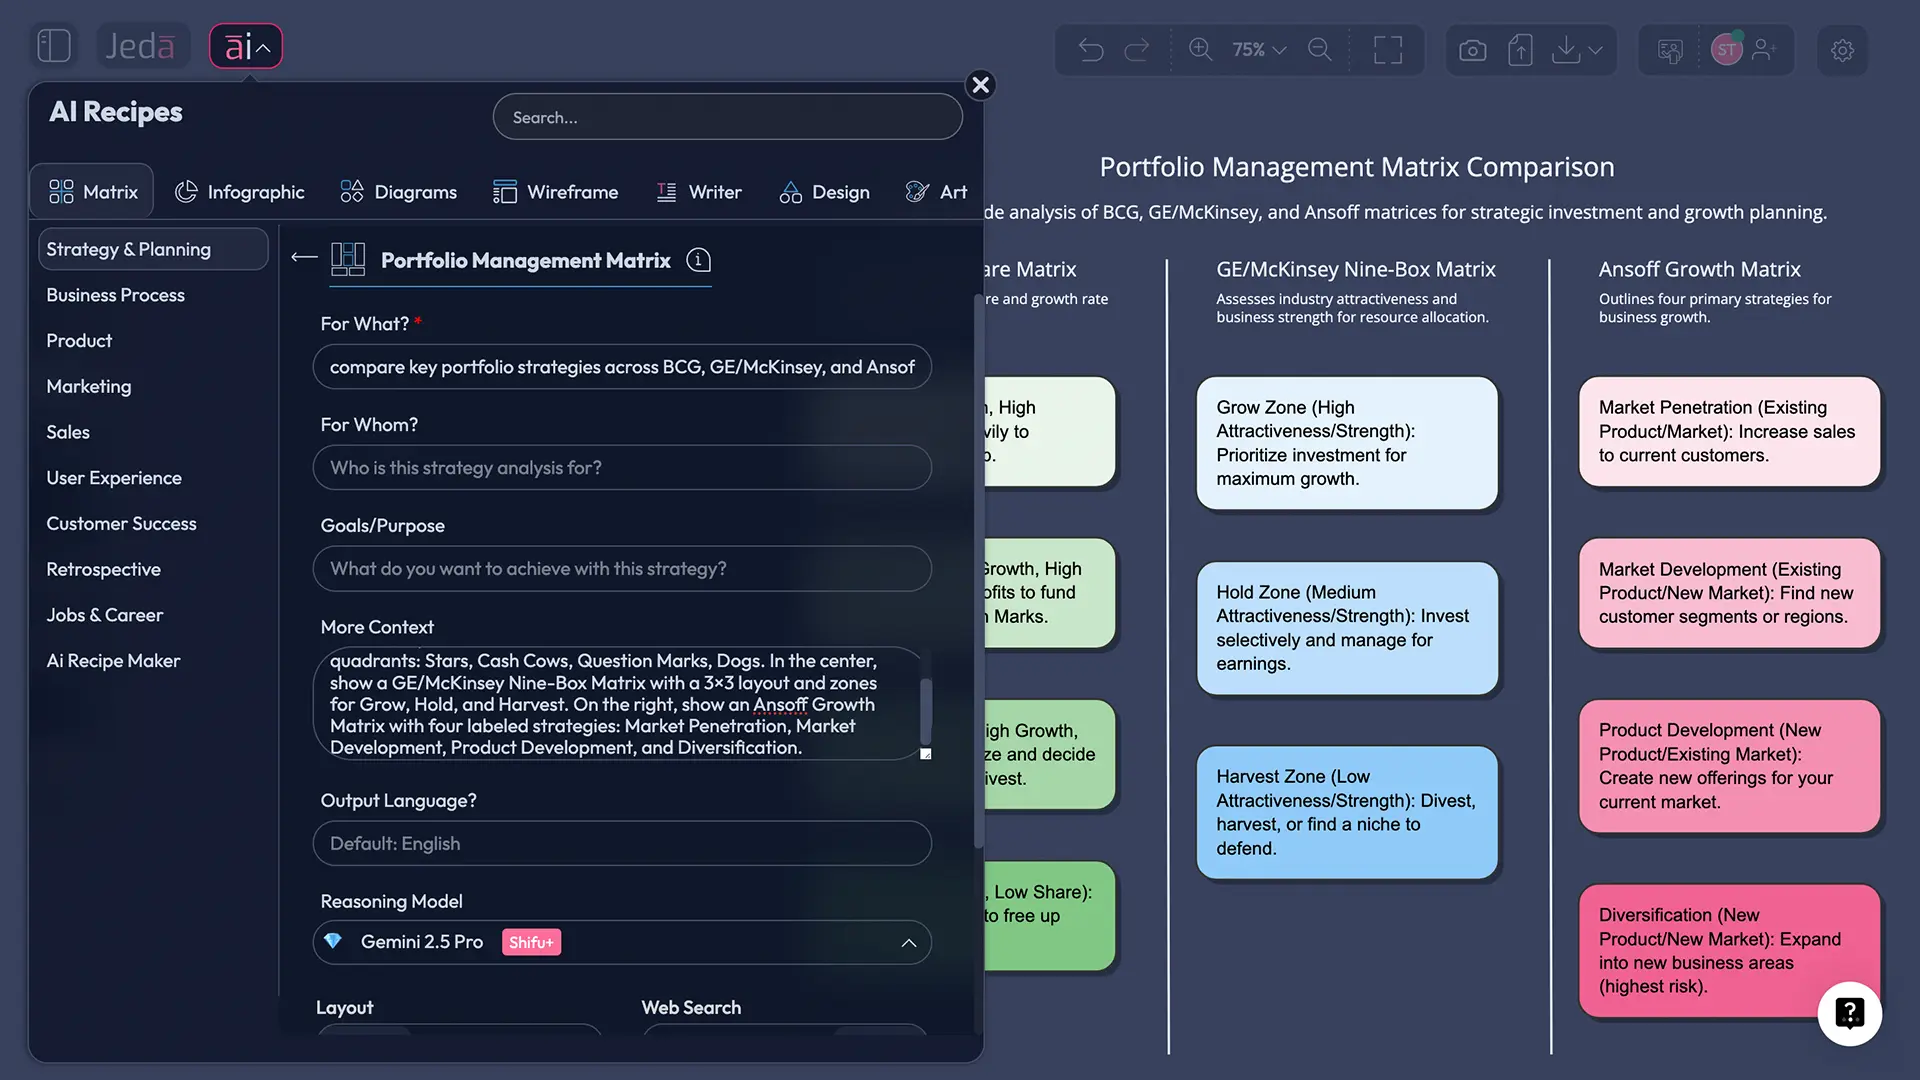Click the AI Recipes search field
The image size is (1920, 1080).
[x=727, y=117]
